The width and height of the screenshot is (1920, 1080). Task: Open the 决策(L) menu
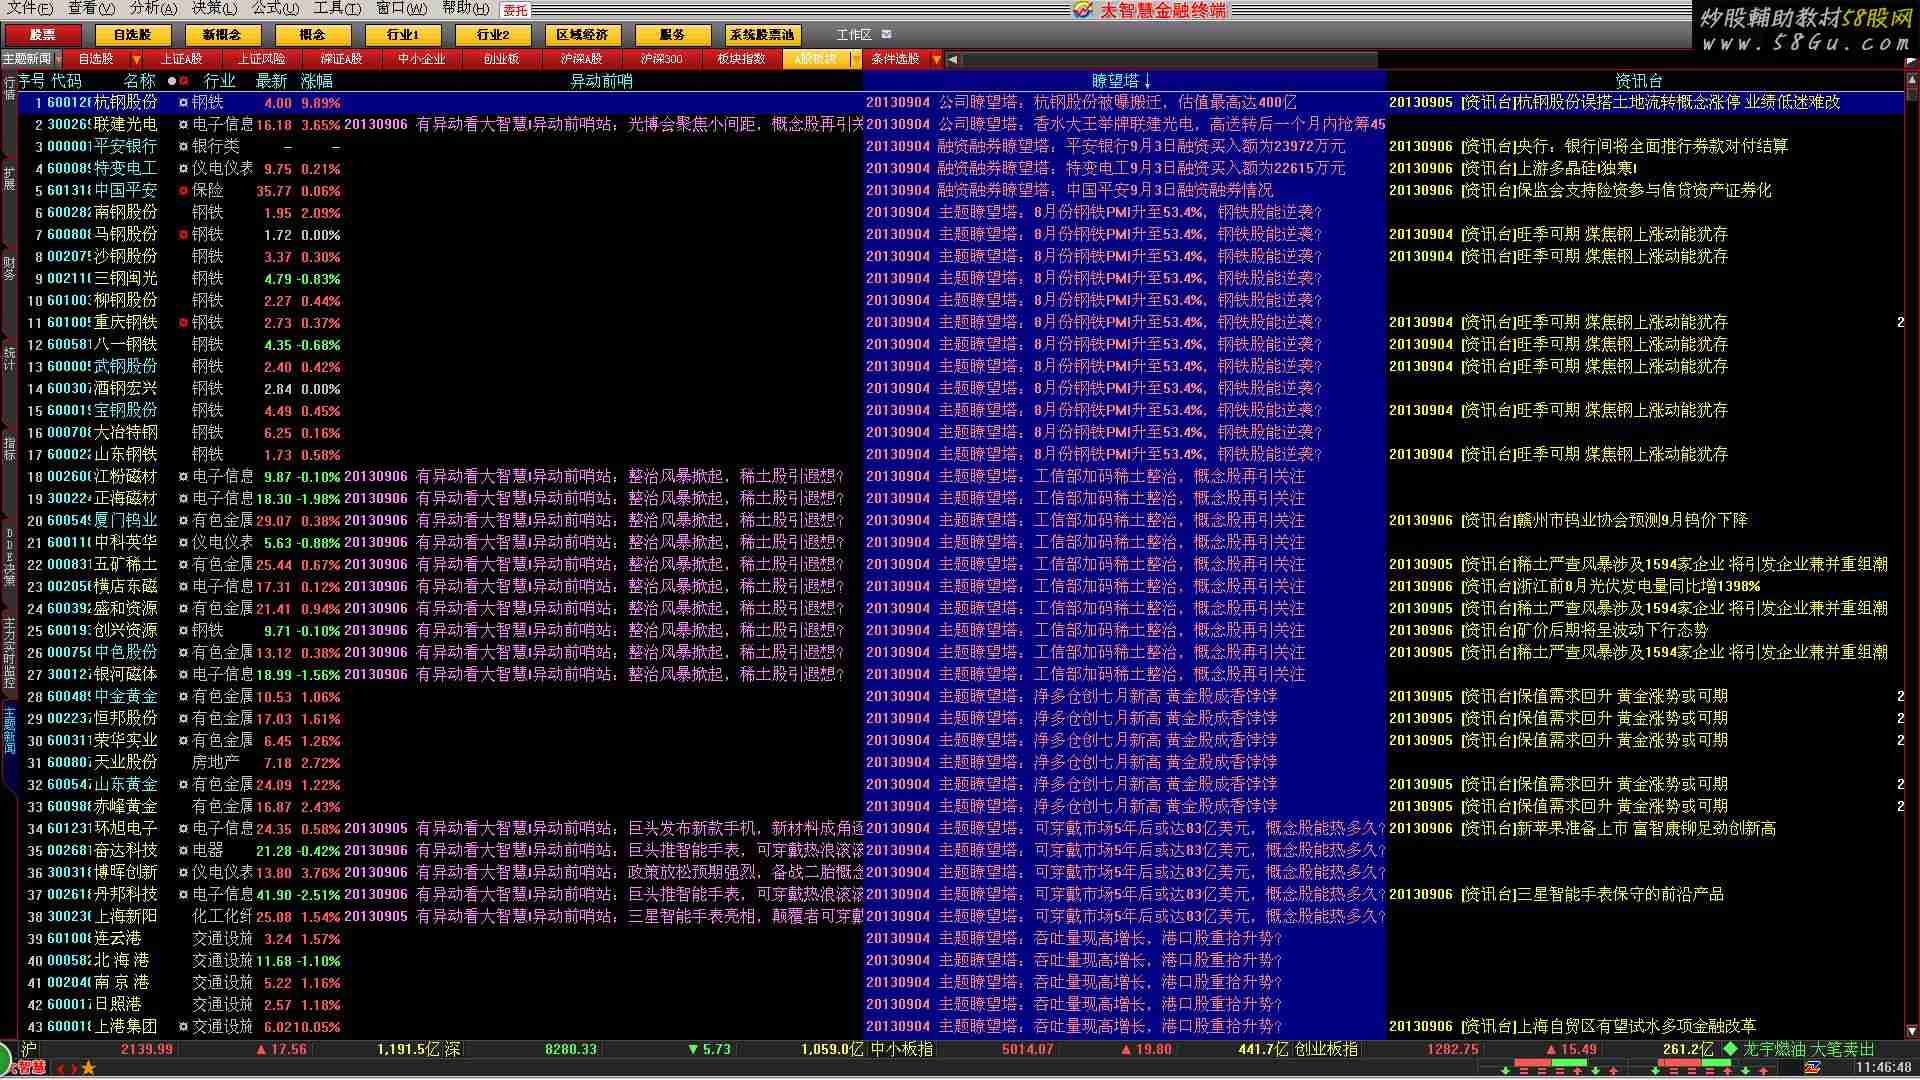(214, 8)
